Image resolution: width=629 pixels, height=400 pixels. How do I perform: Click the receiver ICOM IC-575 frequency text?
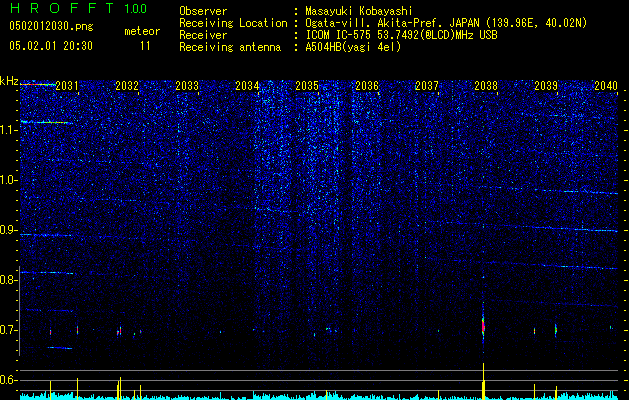[x=402, y=35]
